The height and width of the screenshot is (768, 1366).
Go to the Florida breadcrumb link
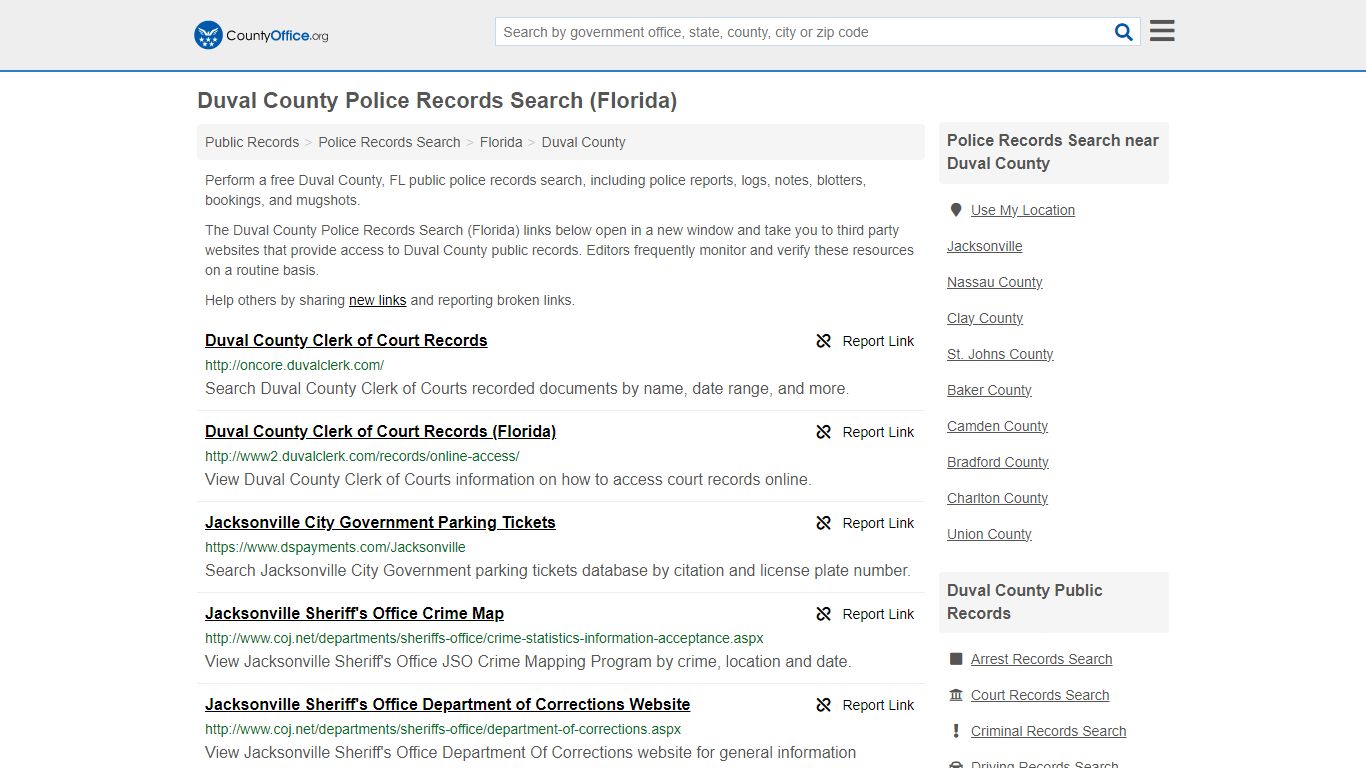[501, 142]
